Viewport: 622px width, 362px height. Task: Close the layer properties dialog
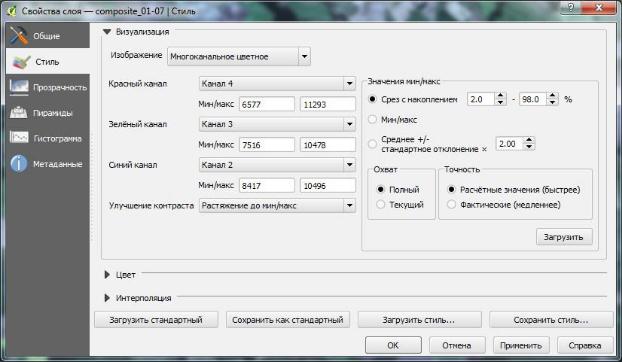pyautogui.click(x=599, y=8)
